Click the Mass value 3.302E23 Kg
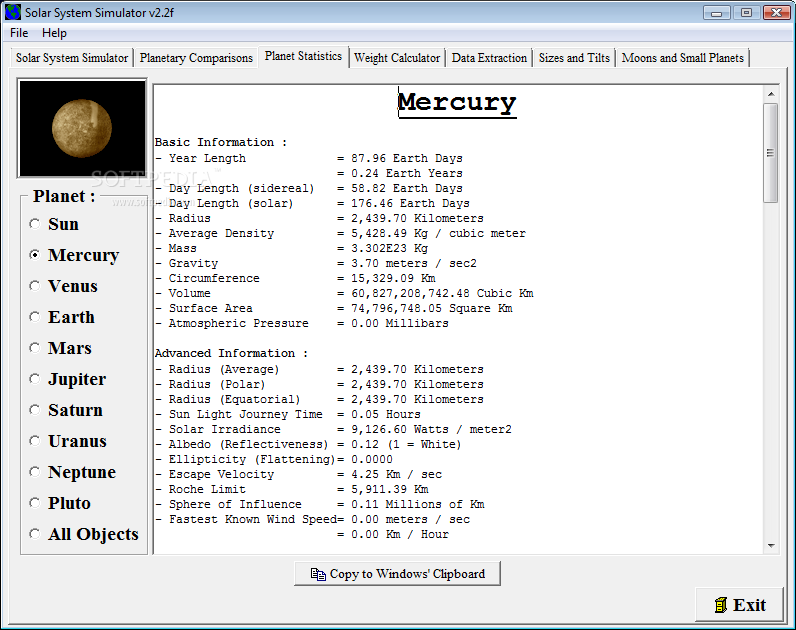The height and width of the screenshot is (630, 796). tap(389, 248)
